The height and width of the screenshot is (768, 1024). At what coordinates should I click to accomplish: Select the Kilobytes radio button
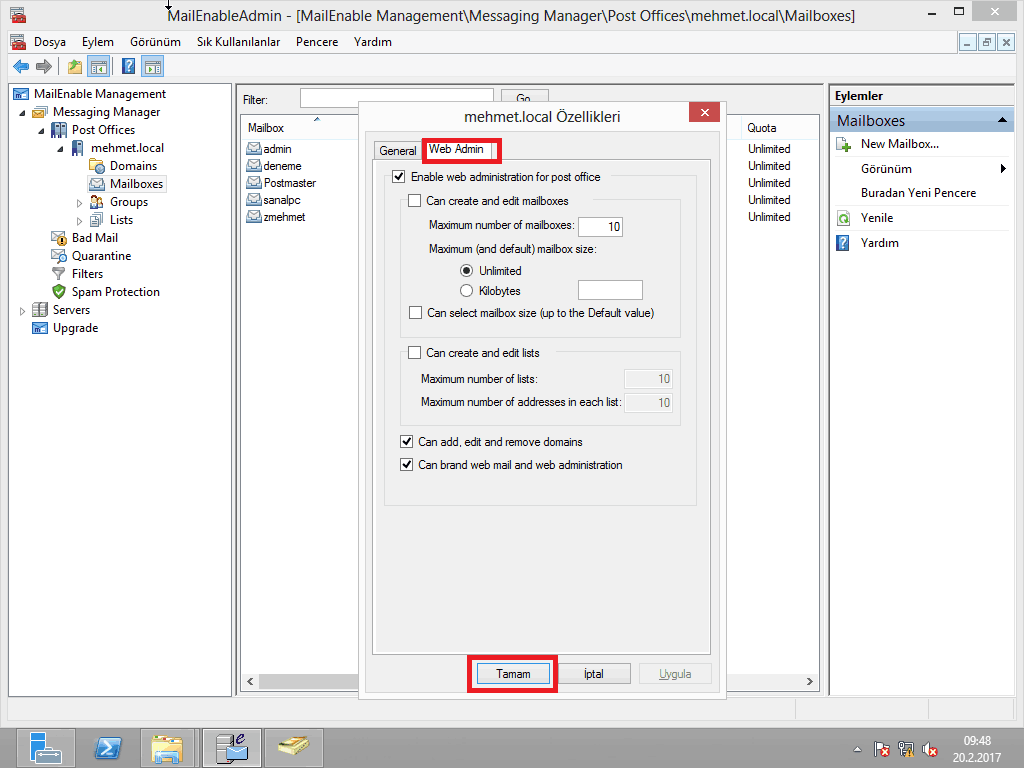pos(466,291)
